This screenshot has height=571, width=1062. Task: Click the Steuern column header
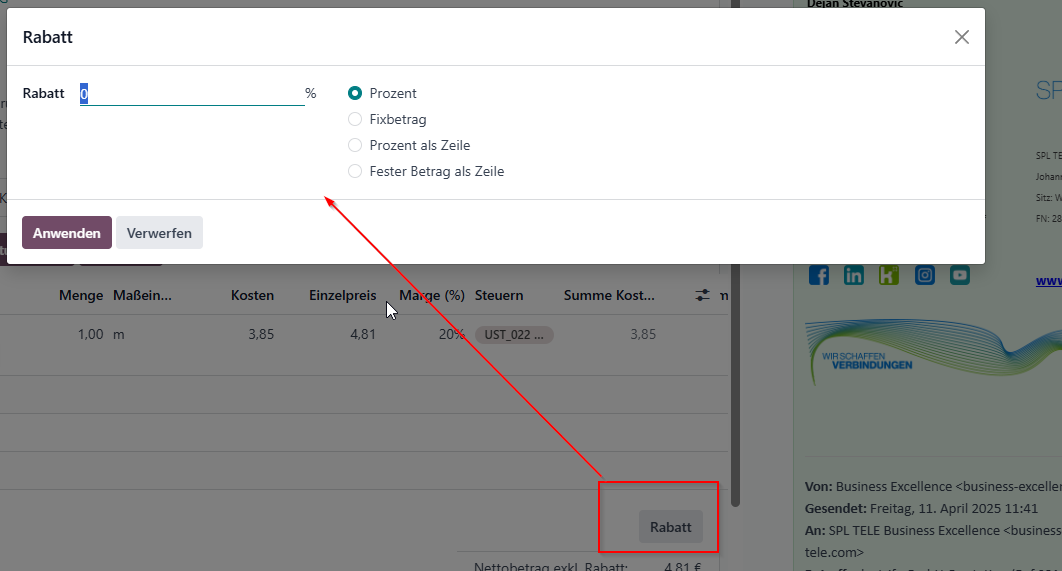point(498,295)
